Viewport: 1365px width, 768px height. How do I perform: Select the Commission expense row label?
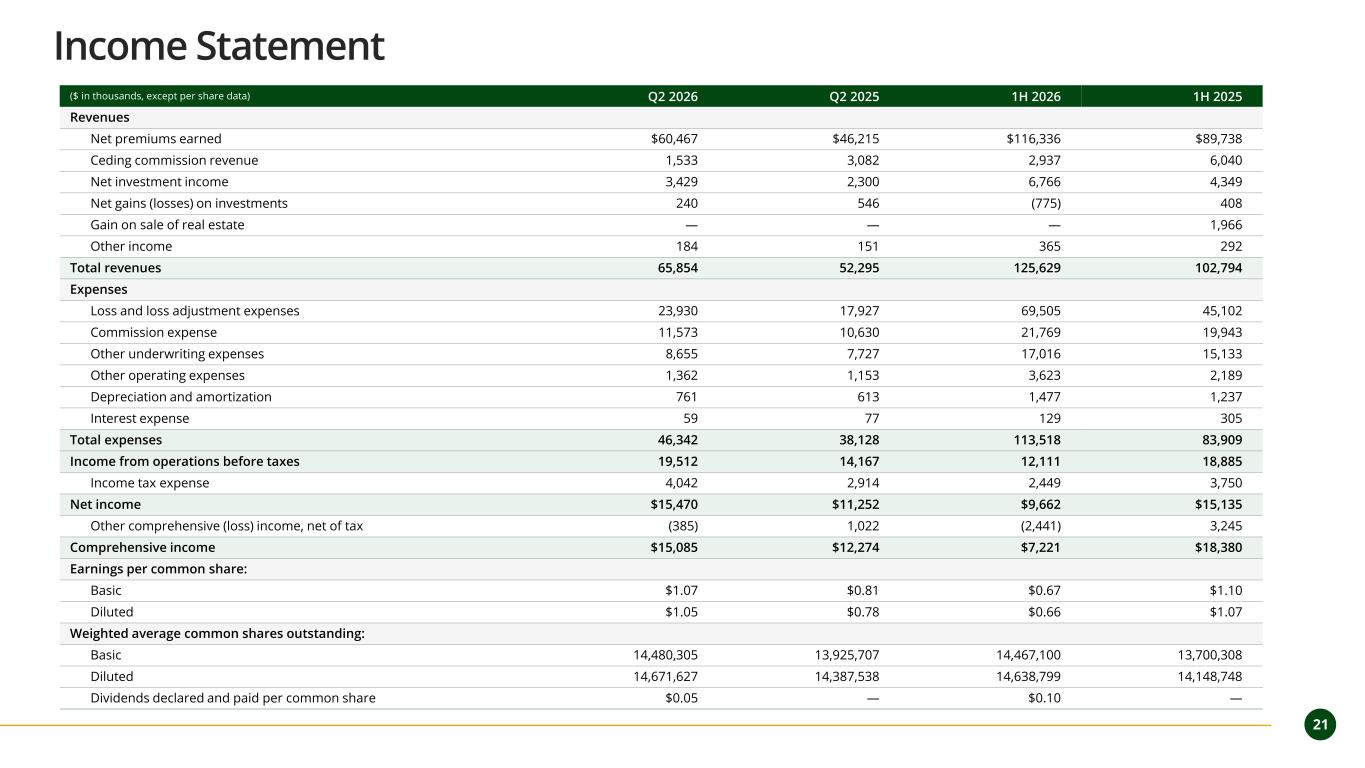tap(153, 332)
